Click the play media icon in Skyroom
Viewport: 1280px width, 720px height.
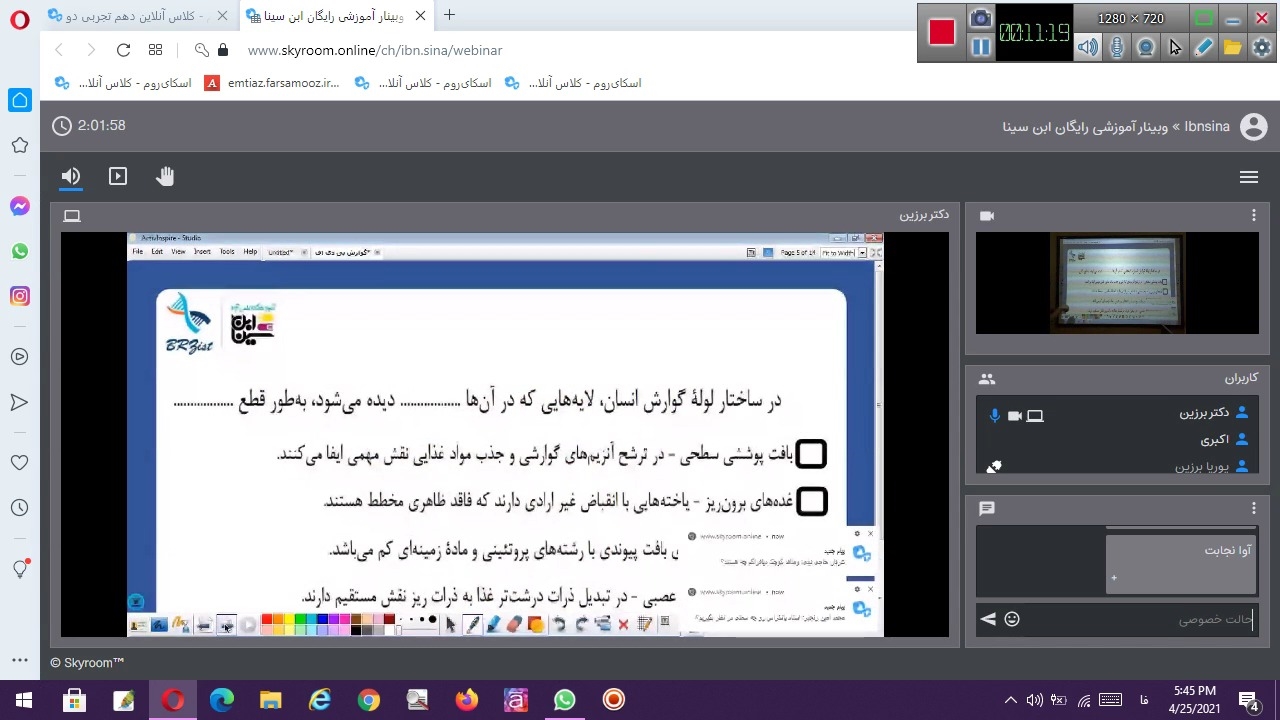coord(118,177)
